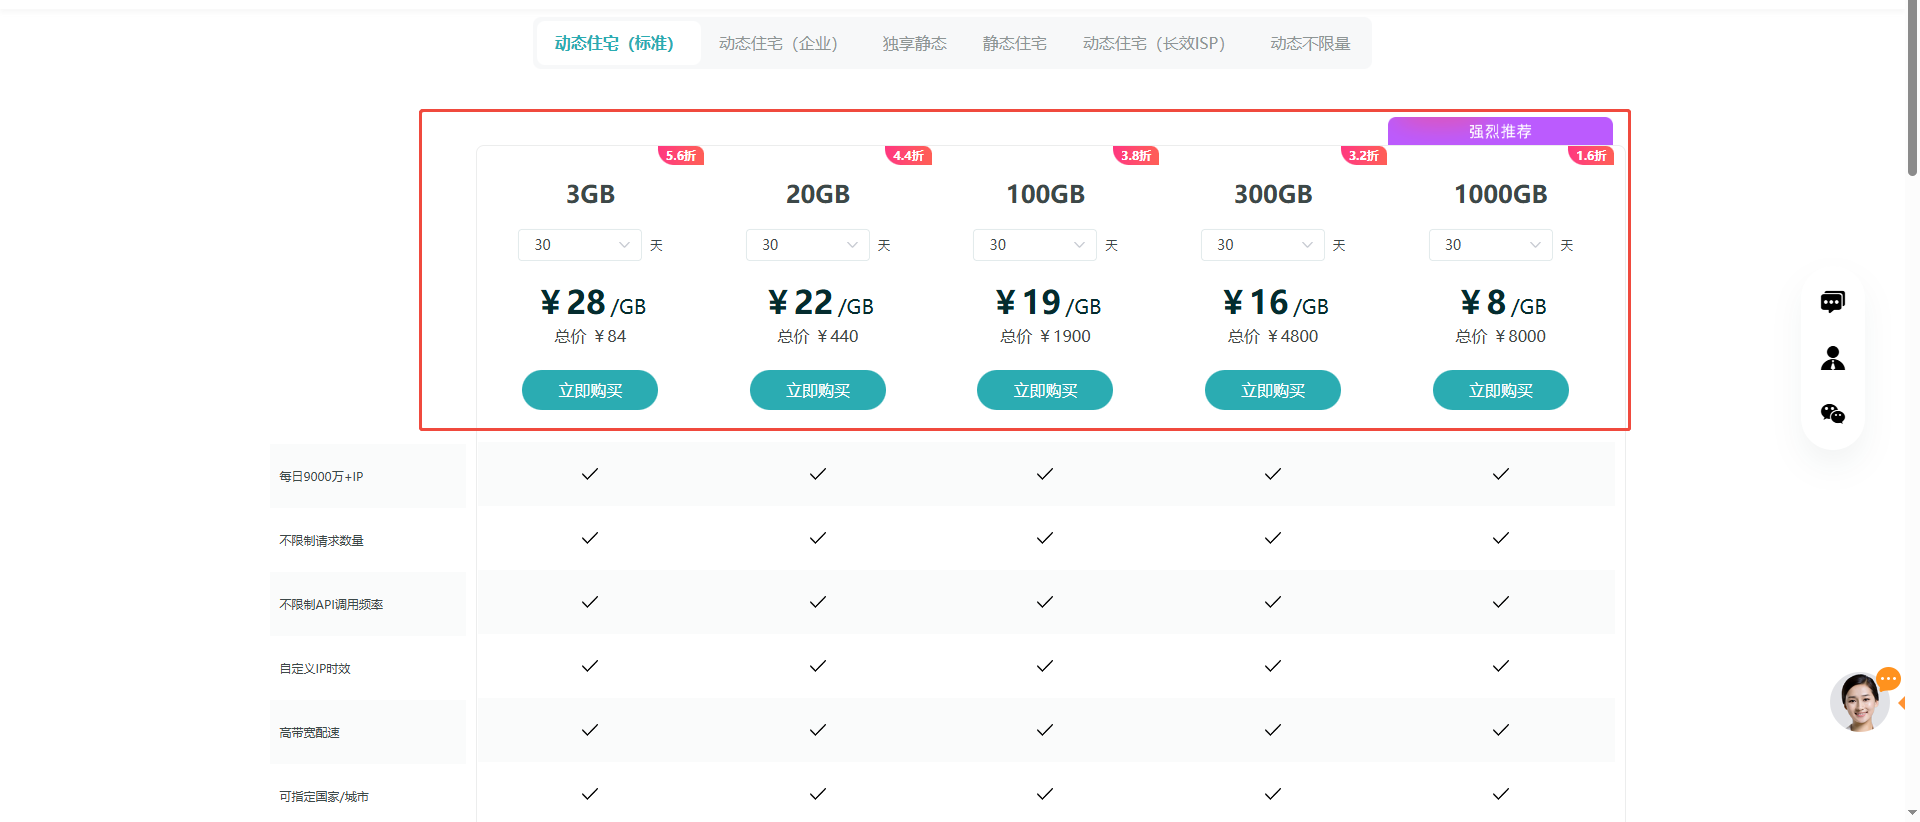
Task: Switch to 动态住宅（企业）tab
Action: 778,44
